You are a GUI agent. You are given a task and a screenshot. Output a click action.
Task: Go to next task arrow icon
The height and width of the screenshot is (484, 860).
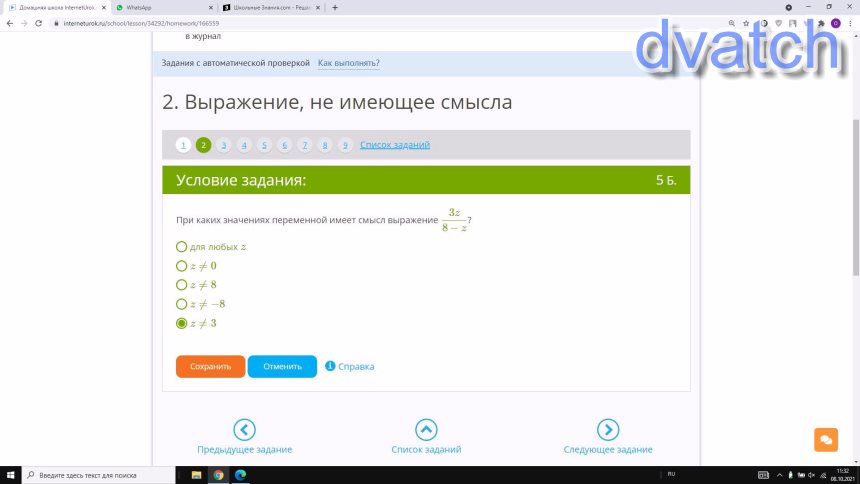pyautogui.click(x=608, y=429)
